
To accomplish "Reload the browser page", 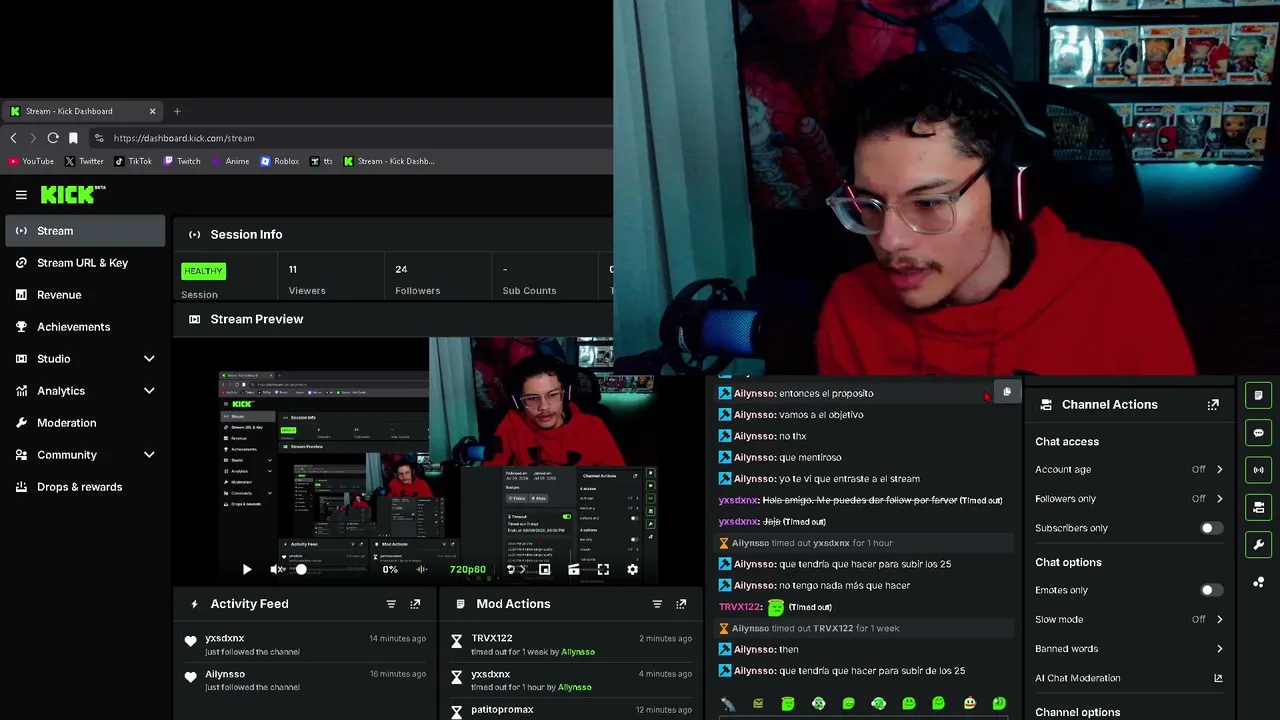I will tap(53, 138).
